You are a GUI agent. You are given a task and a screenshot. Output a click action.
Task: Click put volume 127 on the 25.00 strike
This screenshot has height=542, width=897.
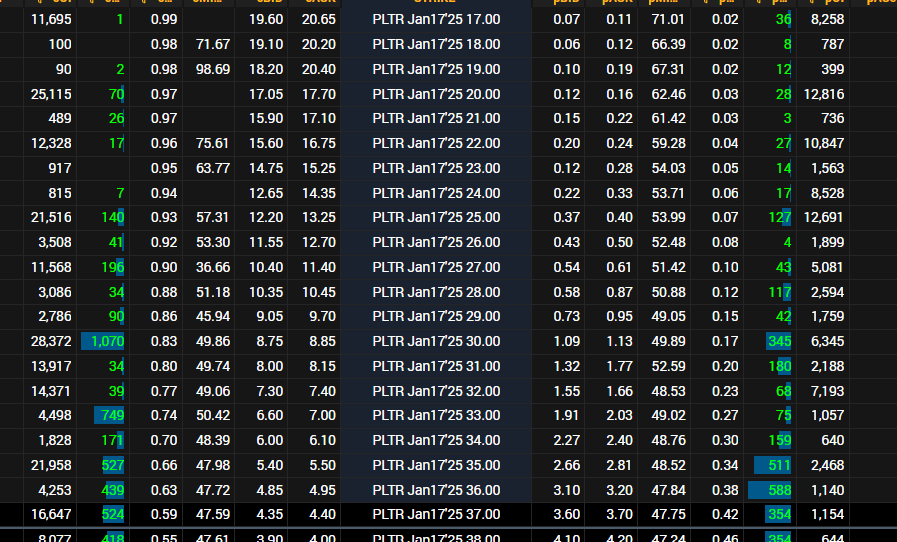click(x=780, y=217)
